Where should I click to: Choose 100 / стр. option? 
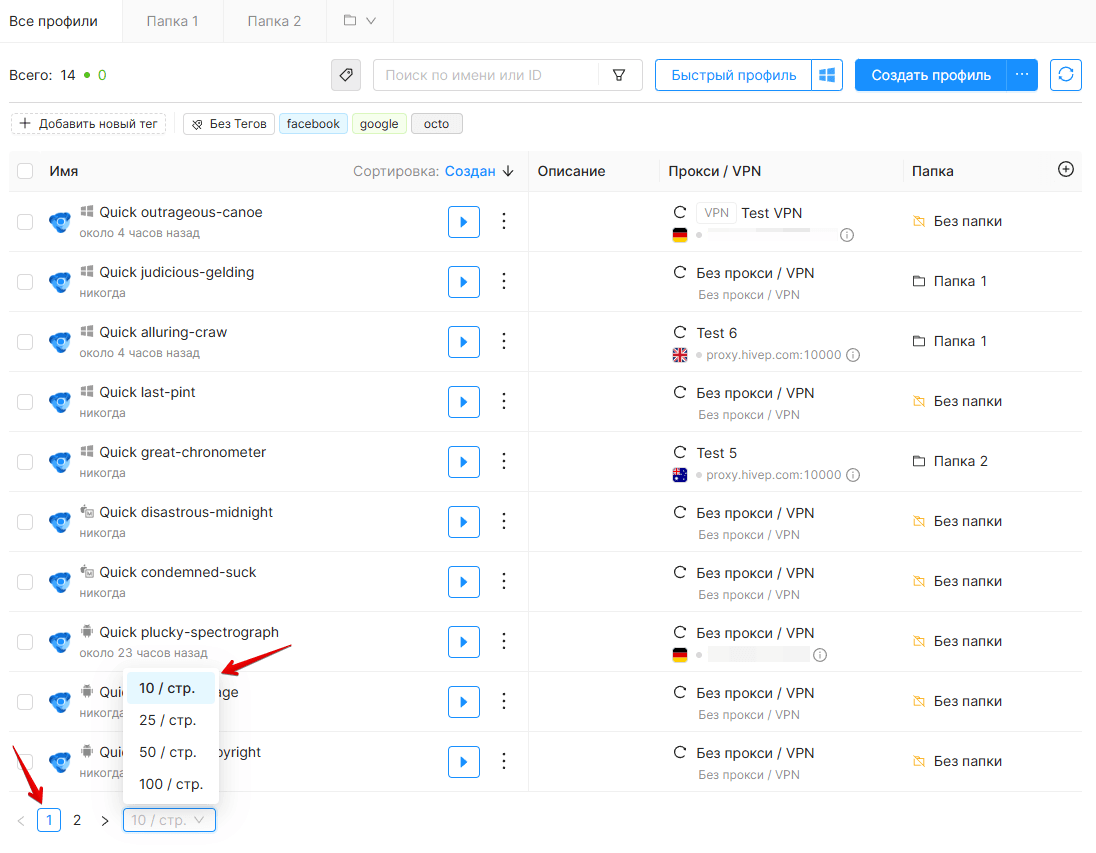171,784
